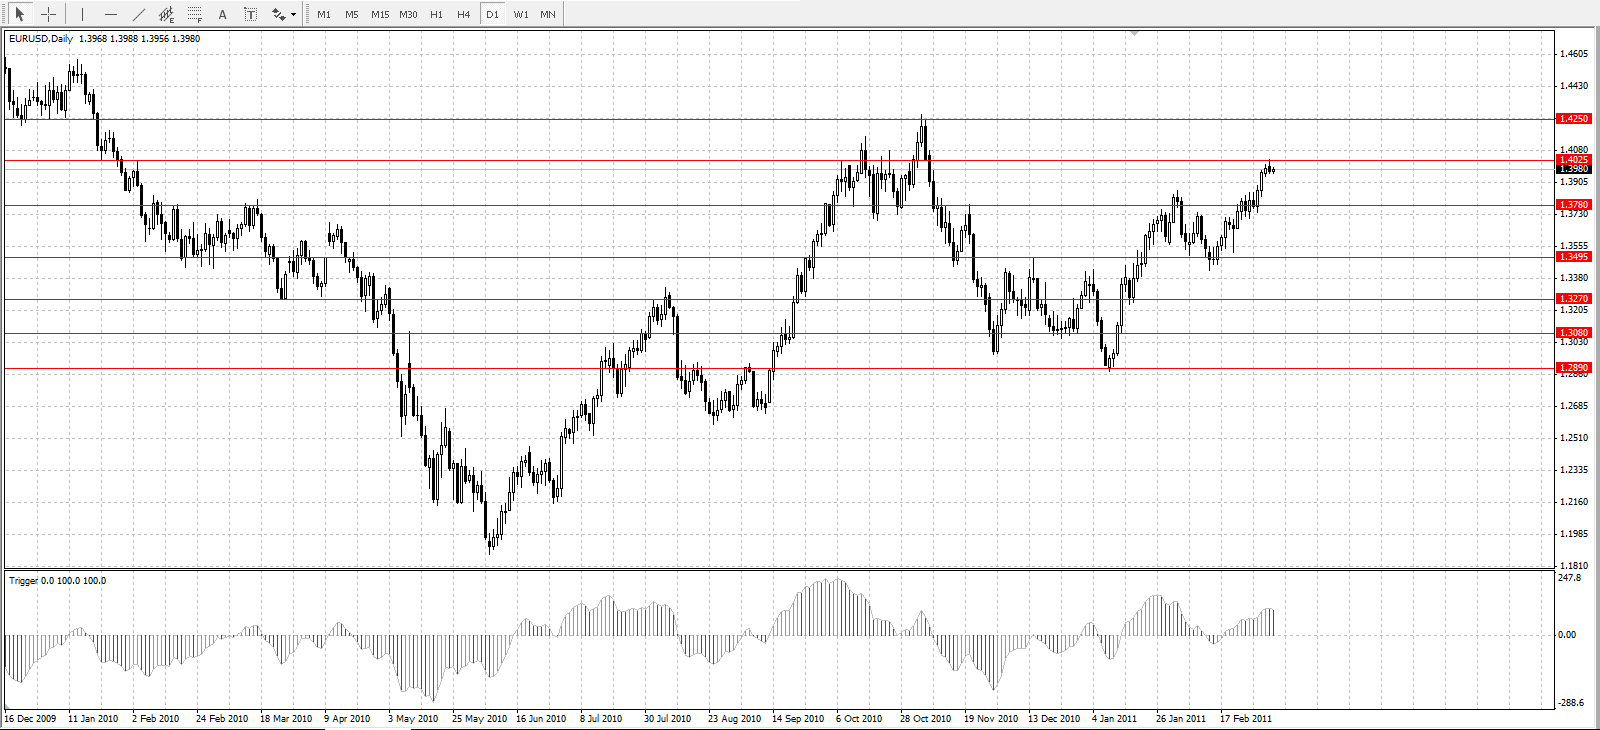Click the 4 Jan 2011 date label
1600x730 pixels.
click(x=1115, y=719)
